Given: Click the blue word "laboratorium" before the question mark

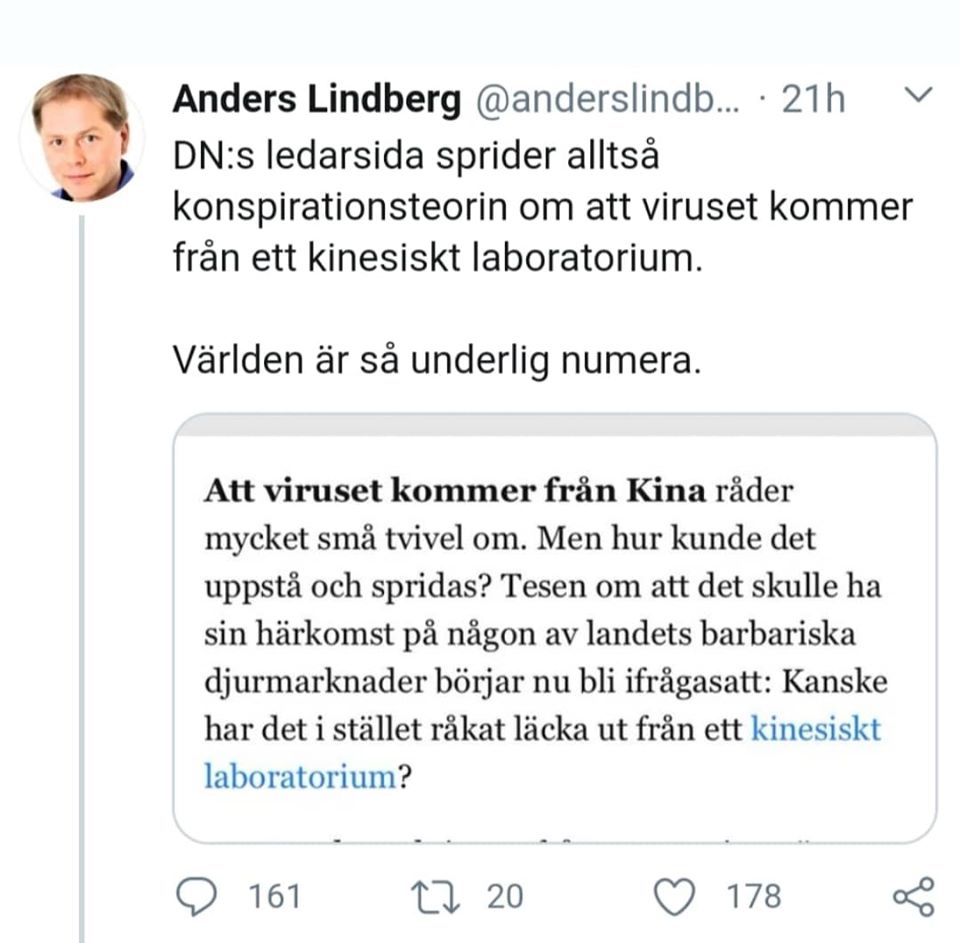Looking at the screenshot, I should click(300, 775).
